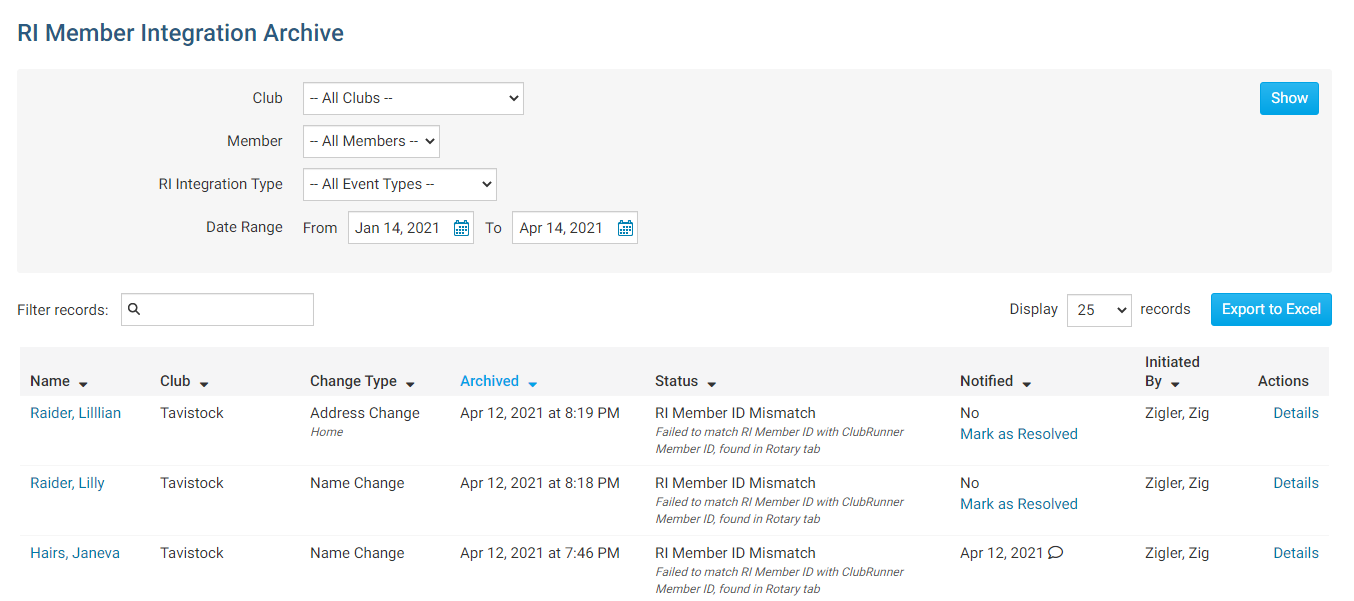Toggle Archived column sort arrow
1354x601 pixels.
click(532, 384)
